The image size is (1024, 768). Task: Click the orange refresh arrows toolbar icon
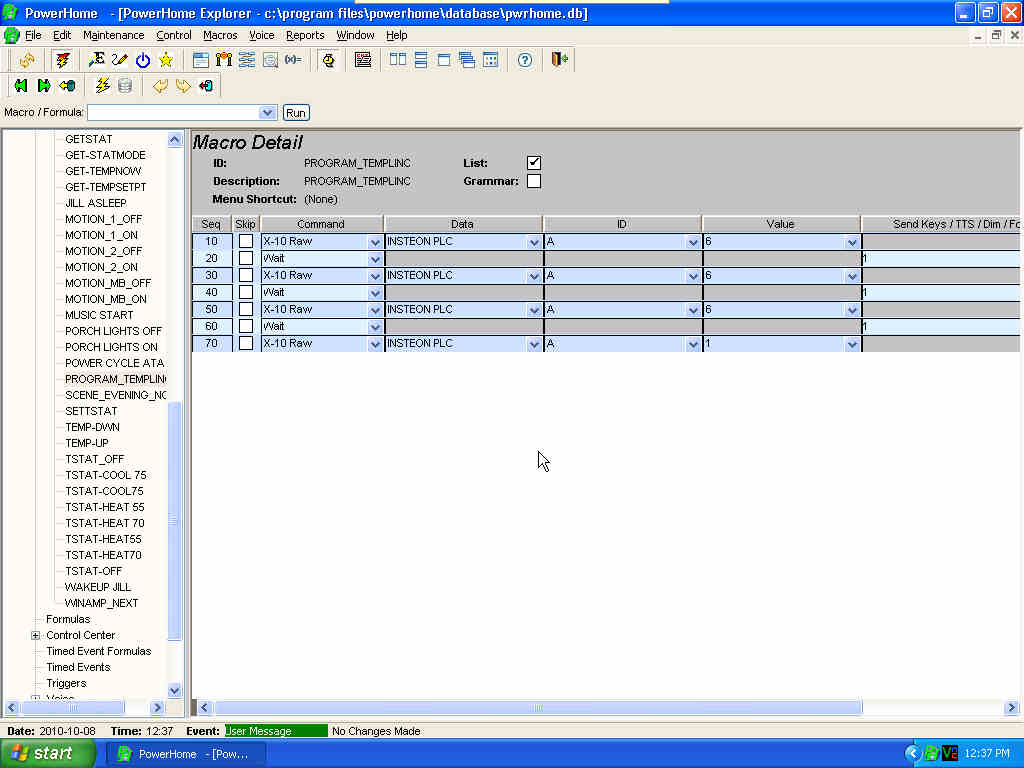click(x=27, y=60)
